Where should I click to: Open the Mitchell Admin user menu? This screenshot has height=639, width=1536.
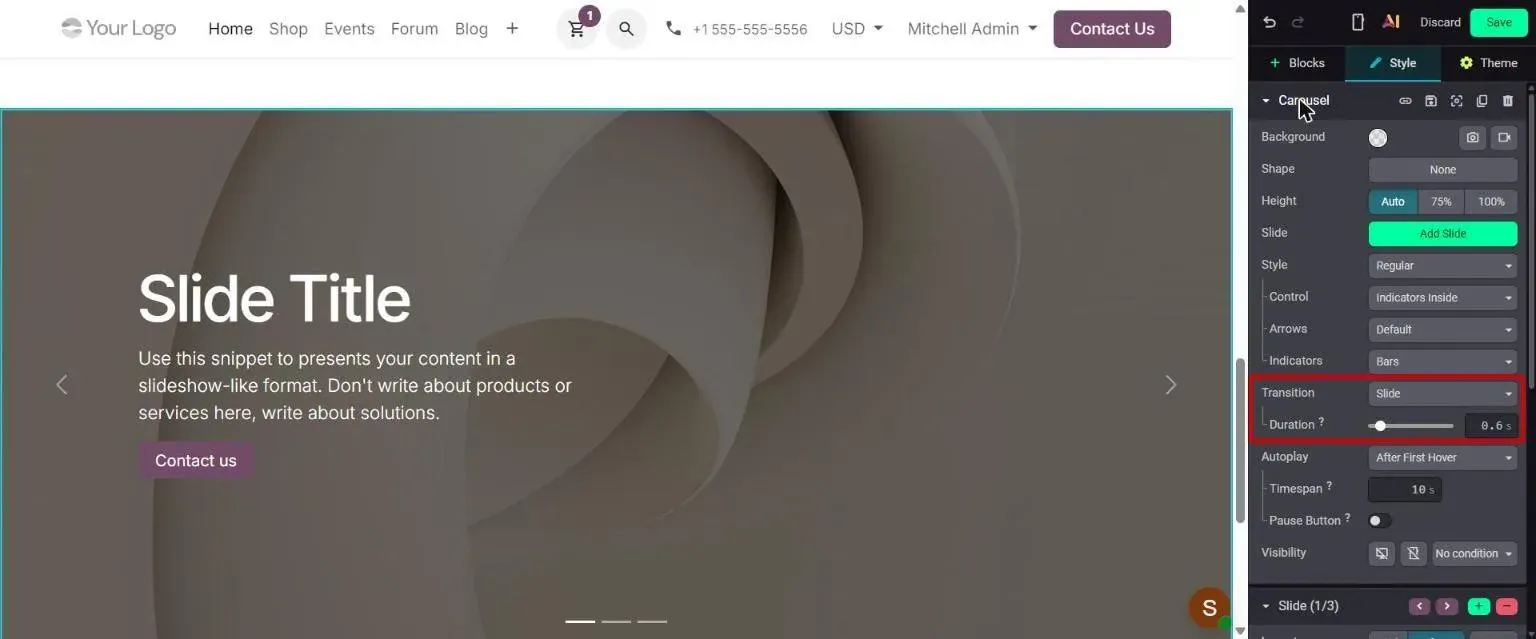click(972, 29)
